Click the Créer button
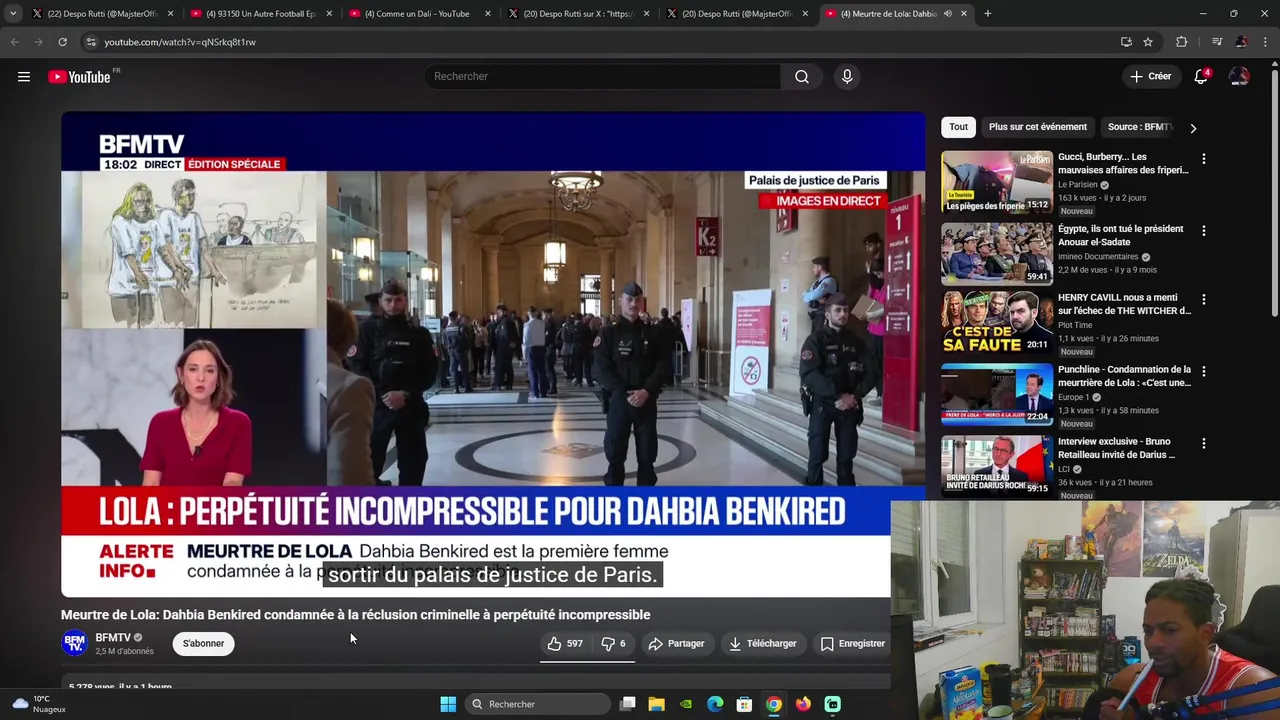Image resolution: width=1280 pixels, height=720 pixels. [1151, 76]
